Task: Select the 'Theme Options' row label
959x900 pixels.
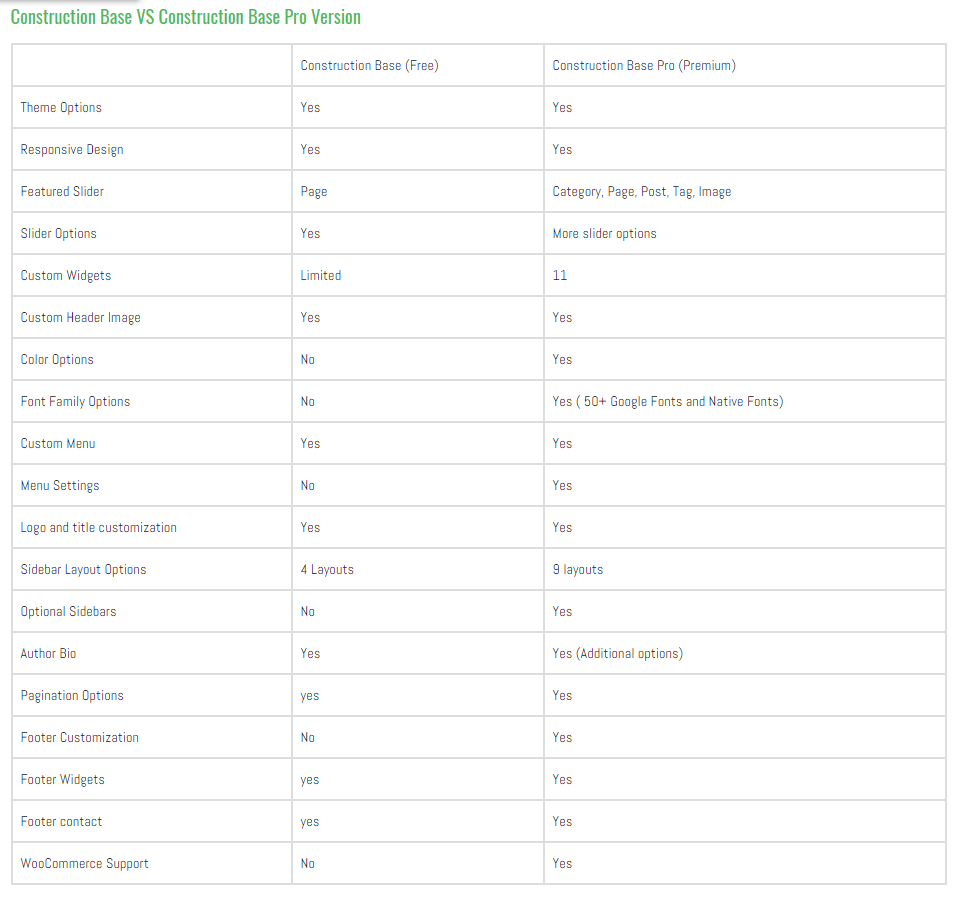Action: (61, 108)
